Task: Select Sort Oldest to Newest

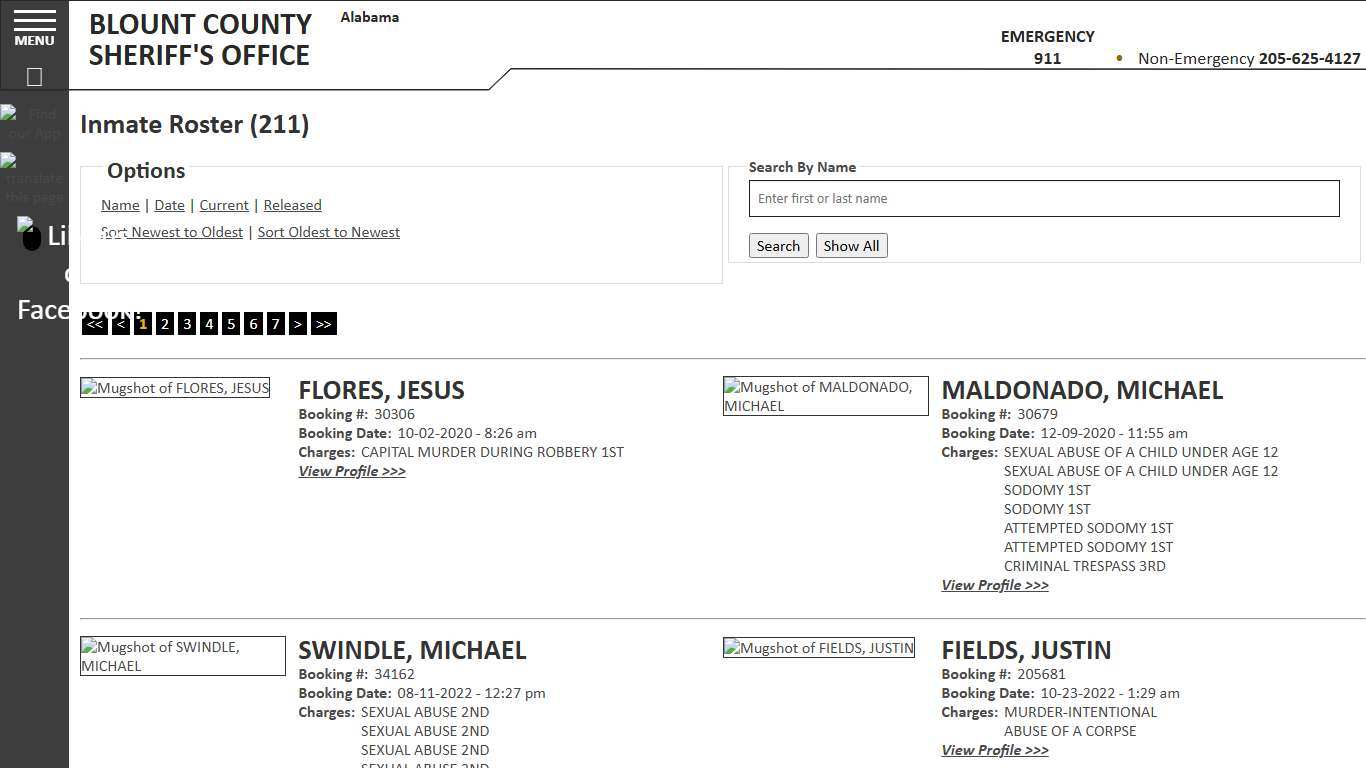Action: tap(329, 231)
